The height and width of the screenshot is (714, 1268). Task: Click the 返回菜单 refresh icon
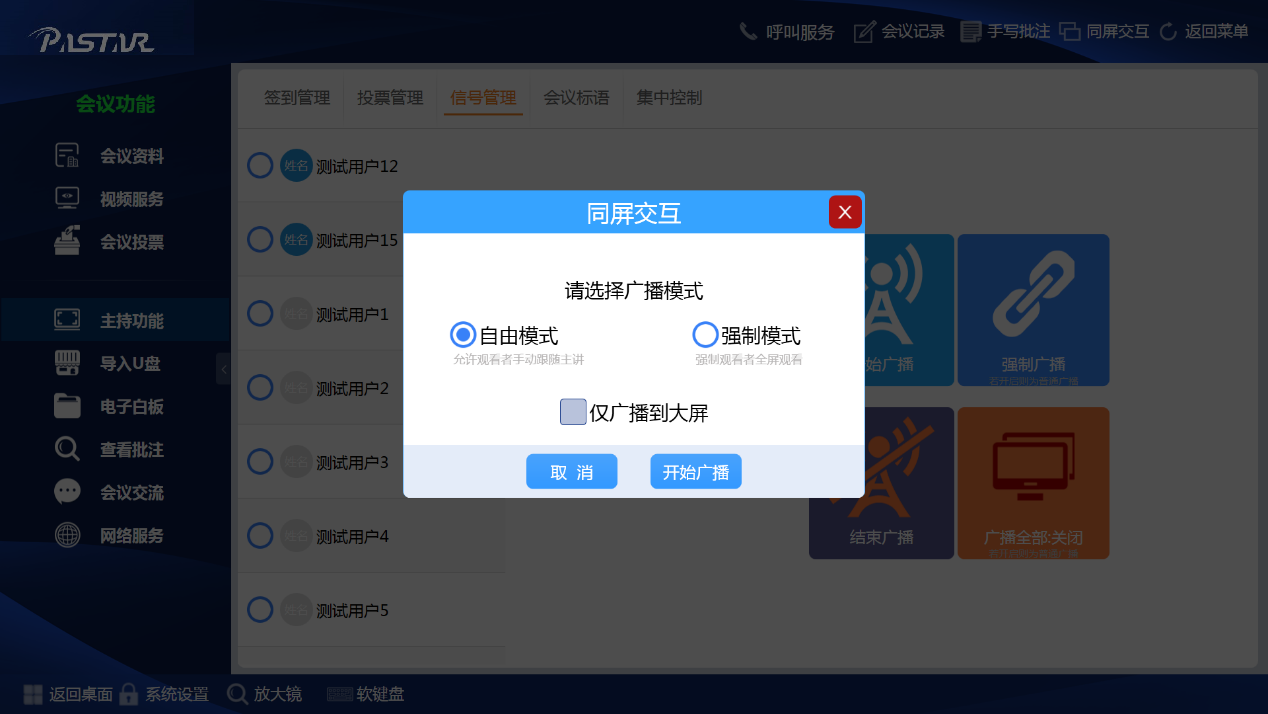pos(1168,32)
